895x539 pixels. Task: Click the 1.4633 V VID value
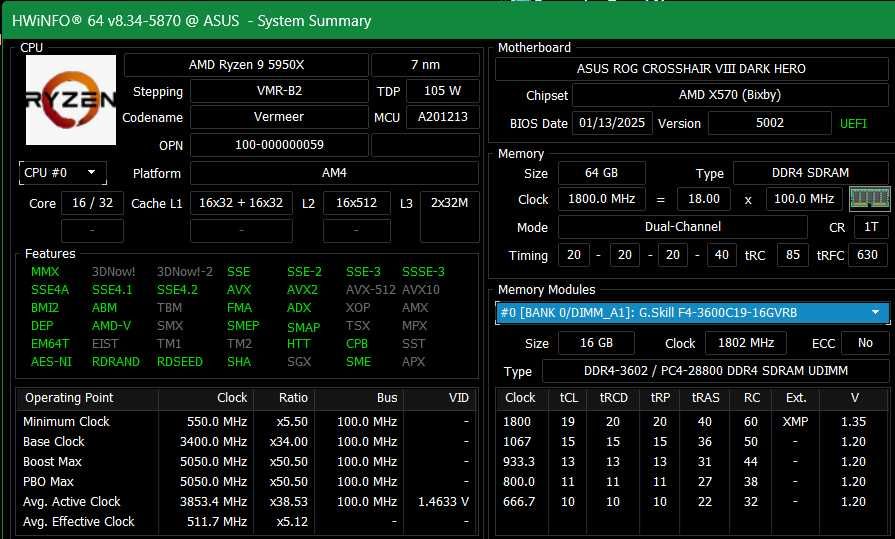(x=444, y=502)
